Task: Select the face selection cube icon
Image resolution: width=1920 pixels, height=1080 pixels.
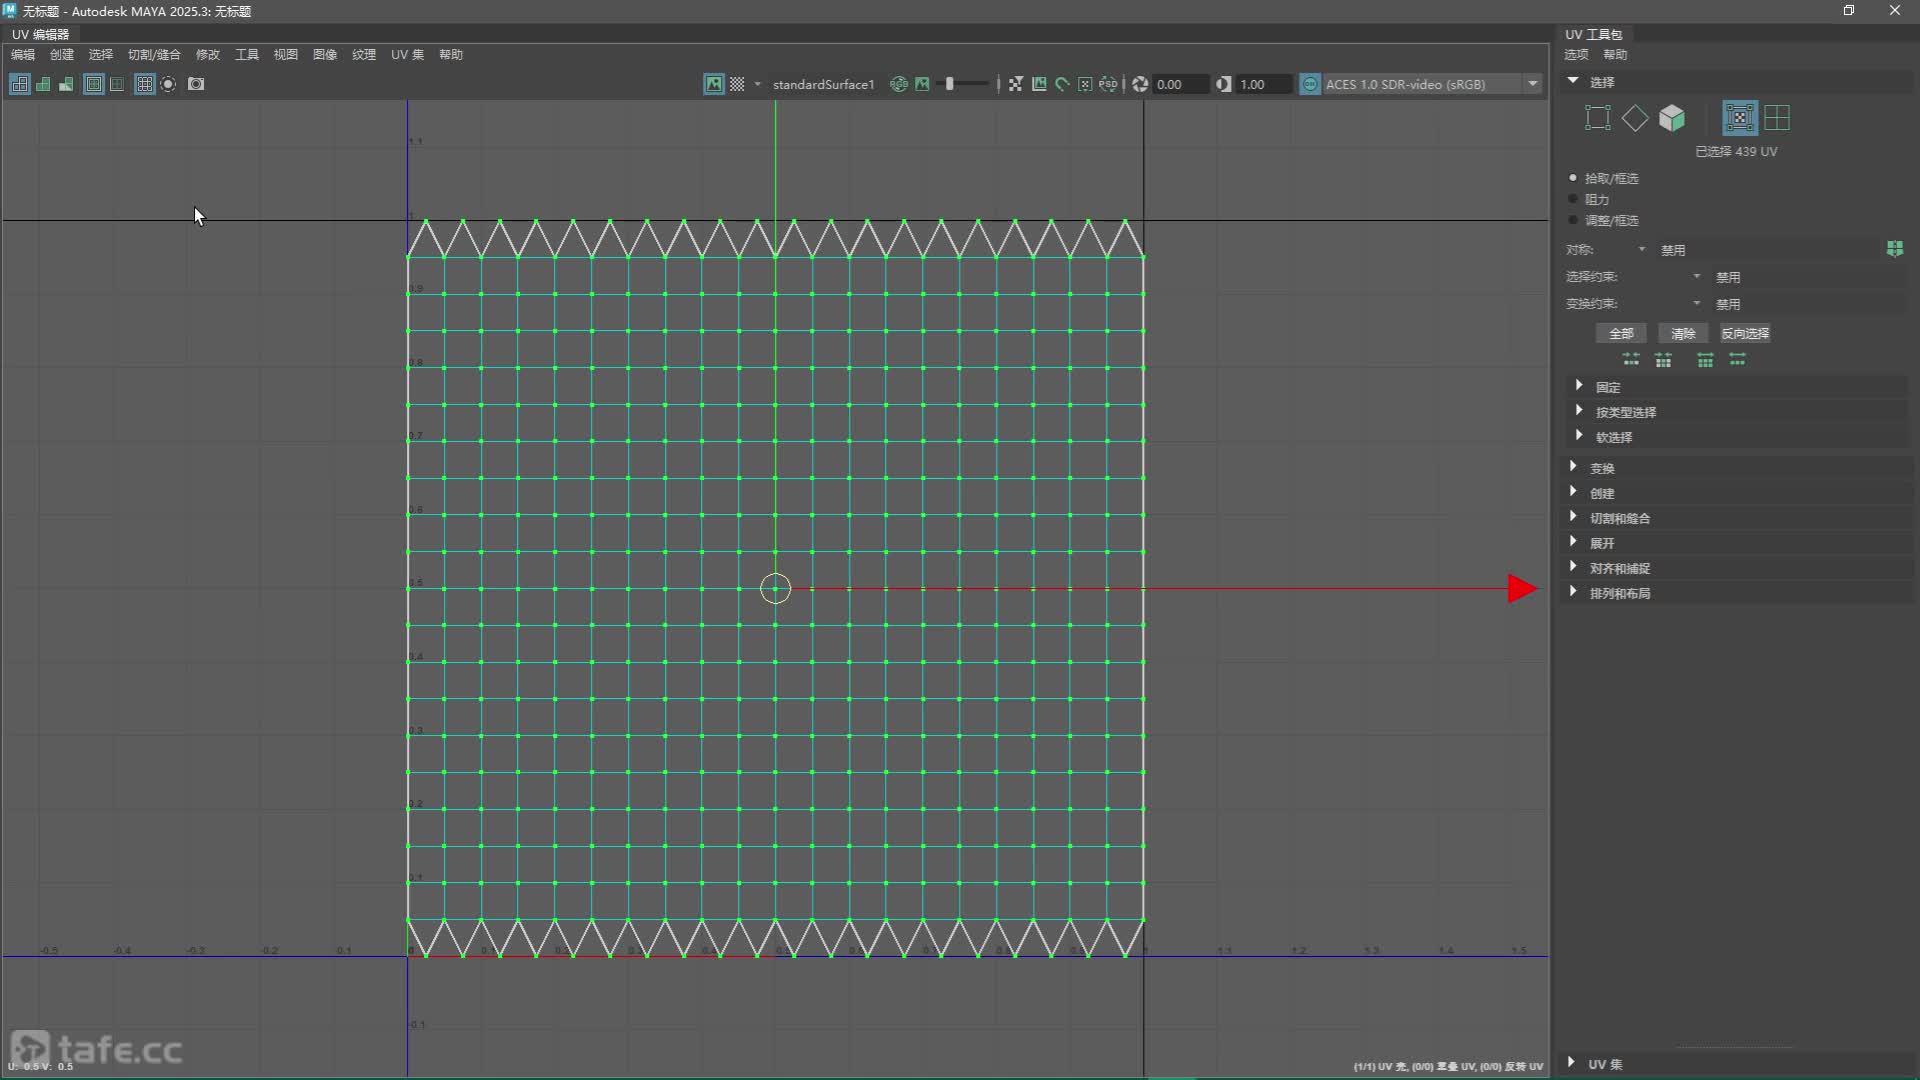Action: pos(1672,118)
